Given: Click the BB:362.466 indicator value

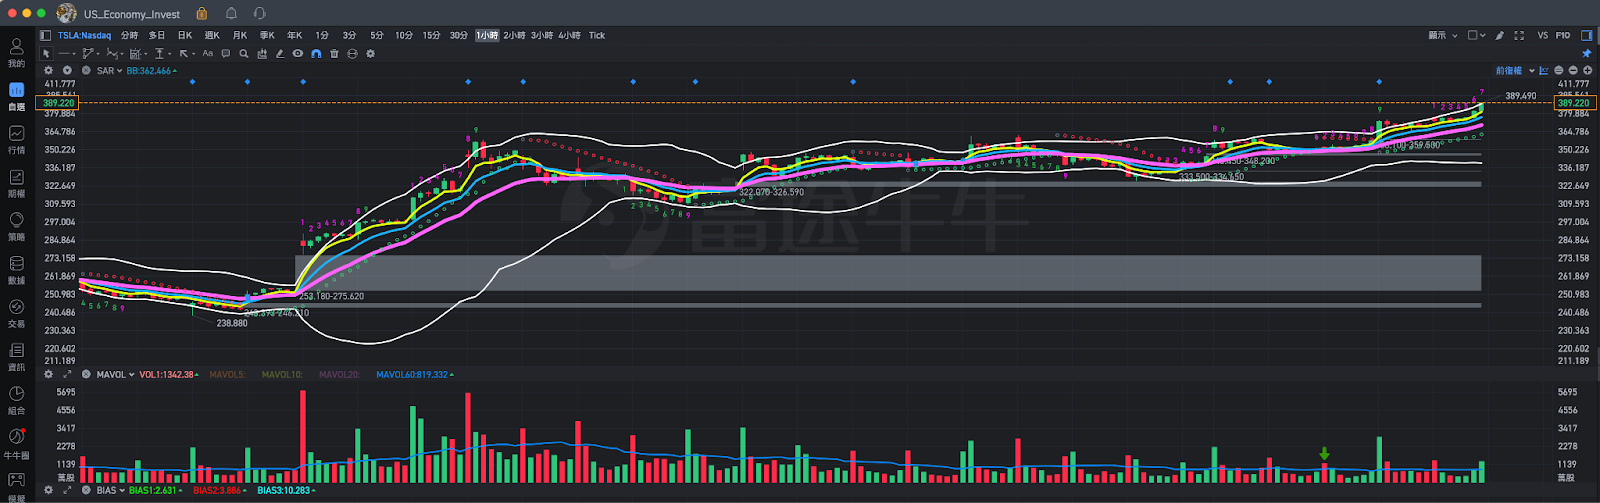Looking at the screenshot, I should point(151,70).
